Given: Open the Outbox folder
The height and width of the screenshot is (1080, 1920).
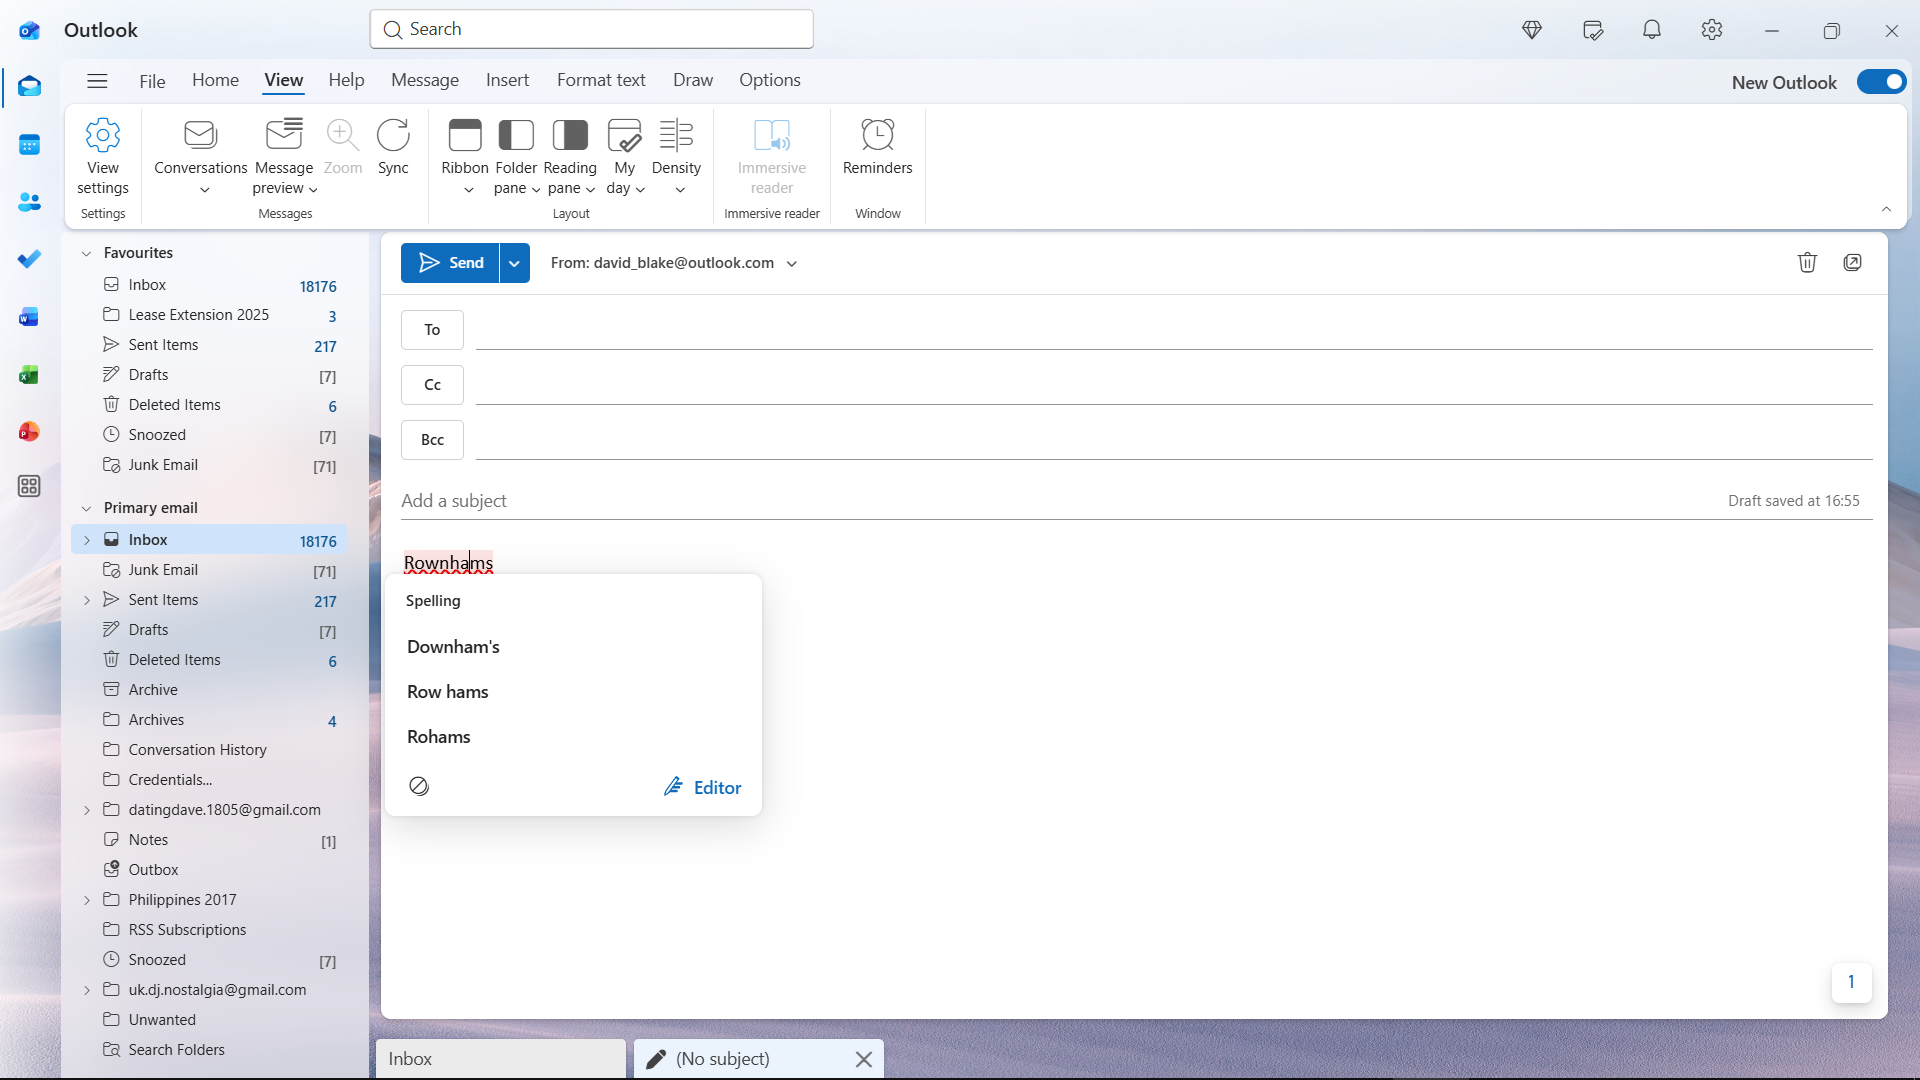Looking at the screenshot, I should (x=210, y=870).
